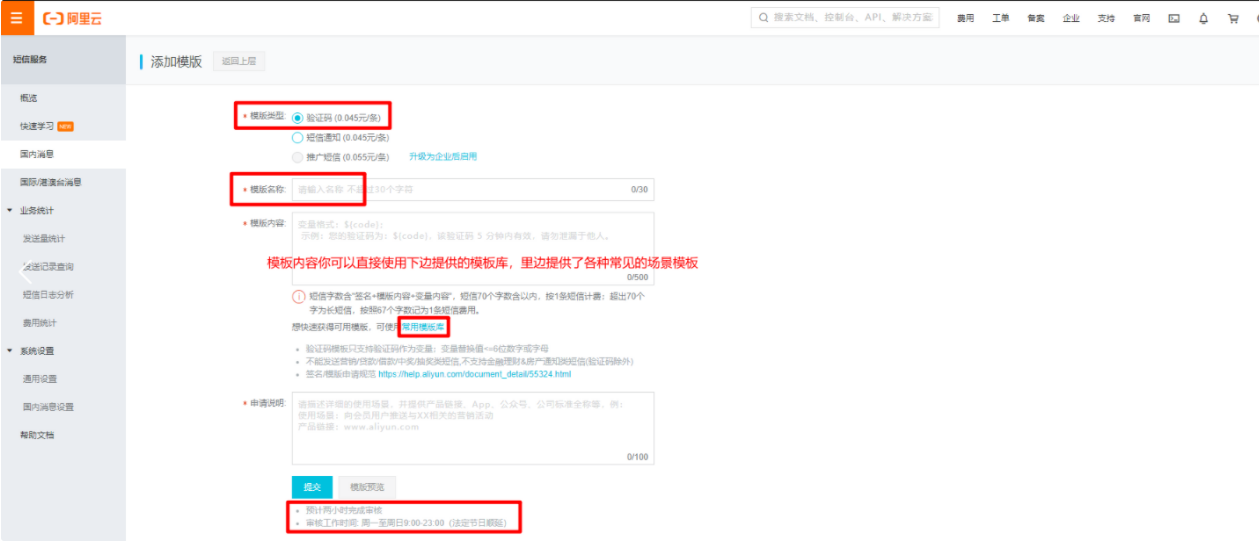Open 短信日志分析 in the sidebar
This screenshot has width=1259, height=544.
coord(48,295)
